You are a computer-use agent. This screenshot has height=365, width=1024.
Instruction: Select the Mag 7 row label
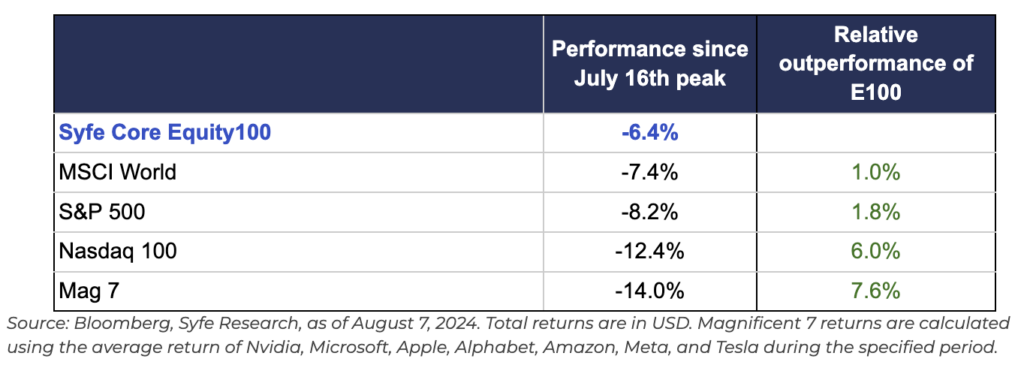click(x=89, y=291)
